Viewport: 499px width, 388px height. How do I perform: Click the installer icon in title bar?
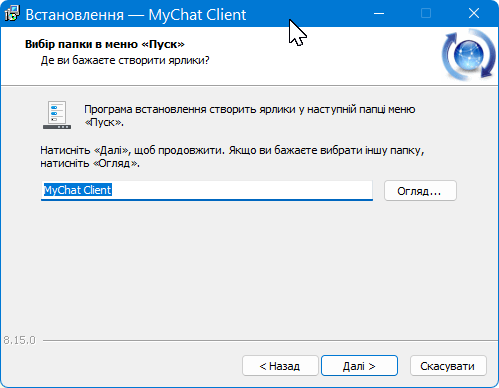click(x=12, y=14)
